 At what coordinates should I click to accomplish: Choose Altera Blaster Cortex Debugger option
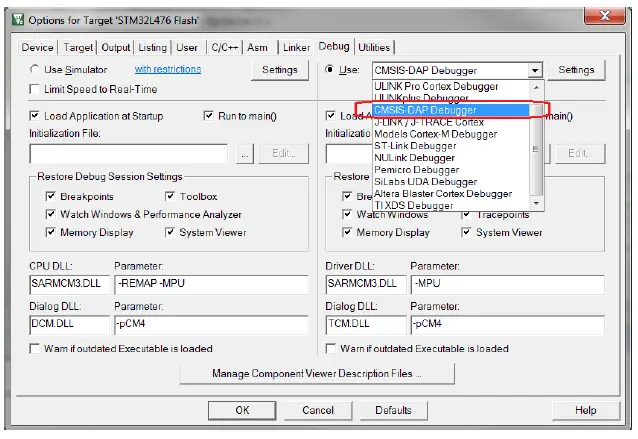(x=451, y=194)
